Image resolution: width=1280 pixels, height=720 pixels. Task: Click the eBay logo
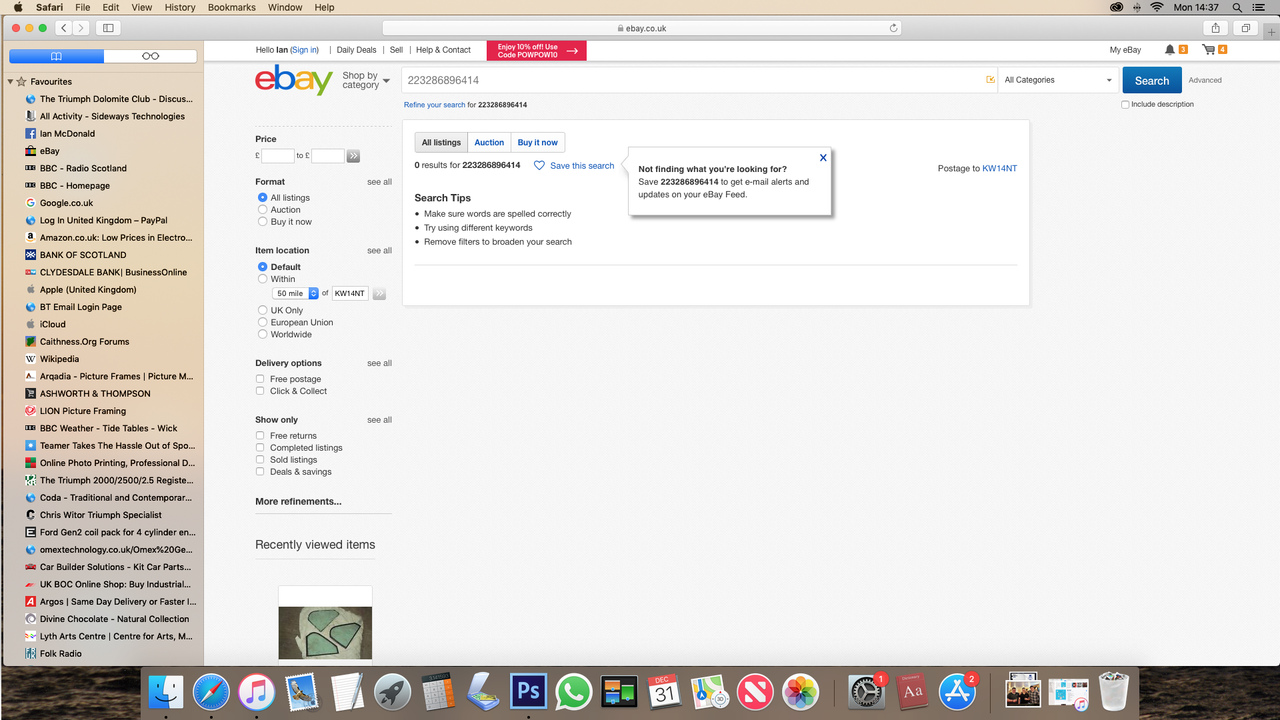[x=294, y=80]
